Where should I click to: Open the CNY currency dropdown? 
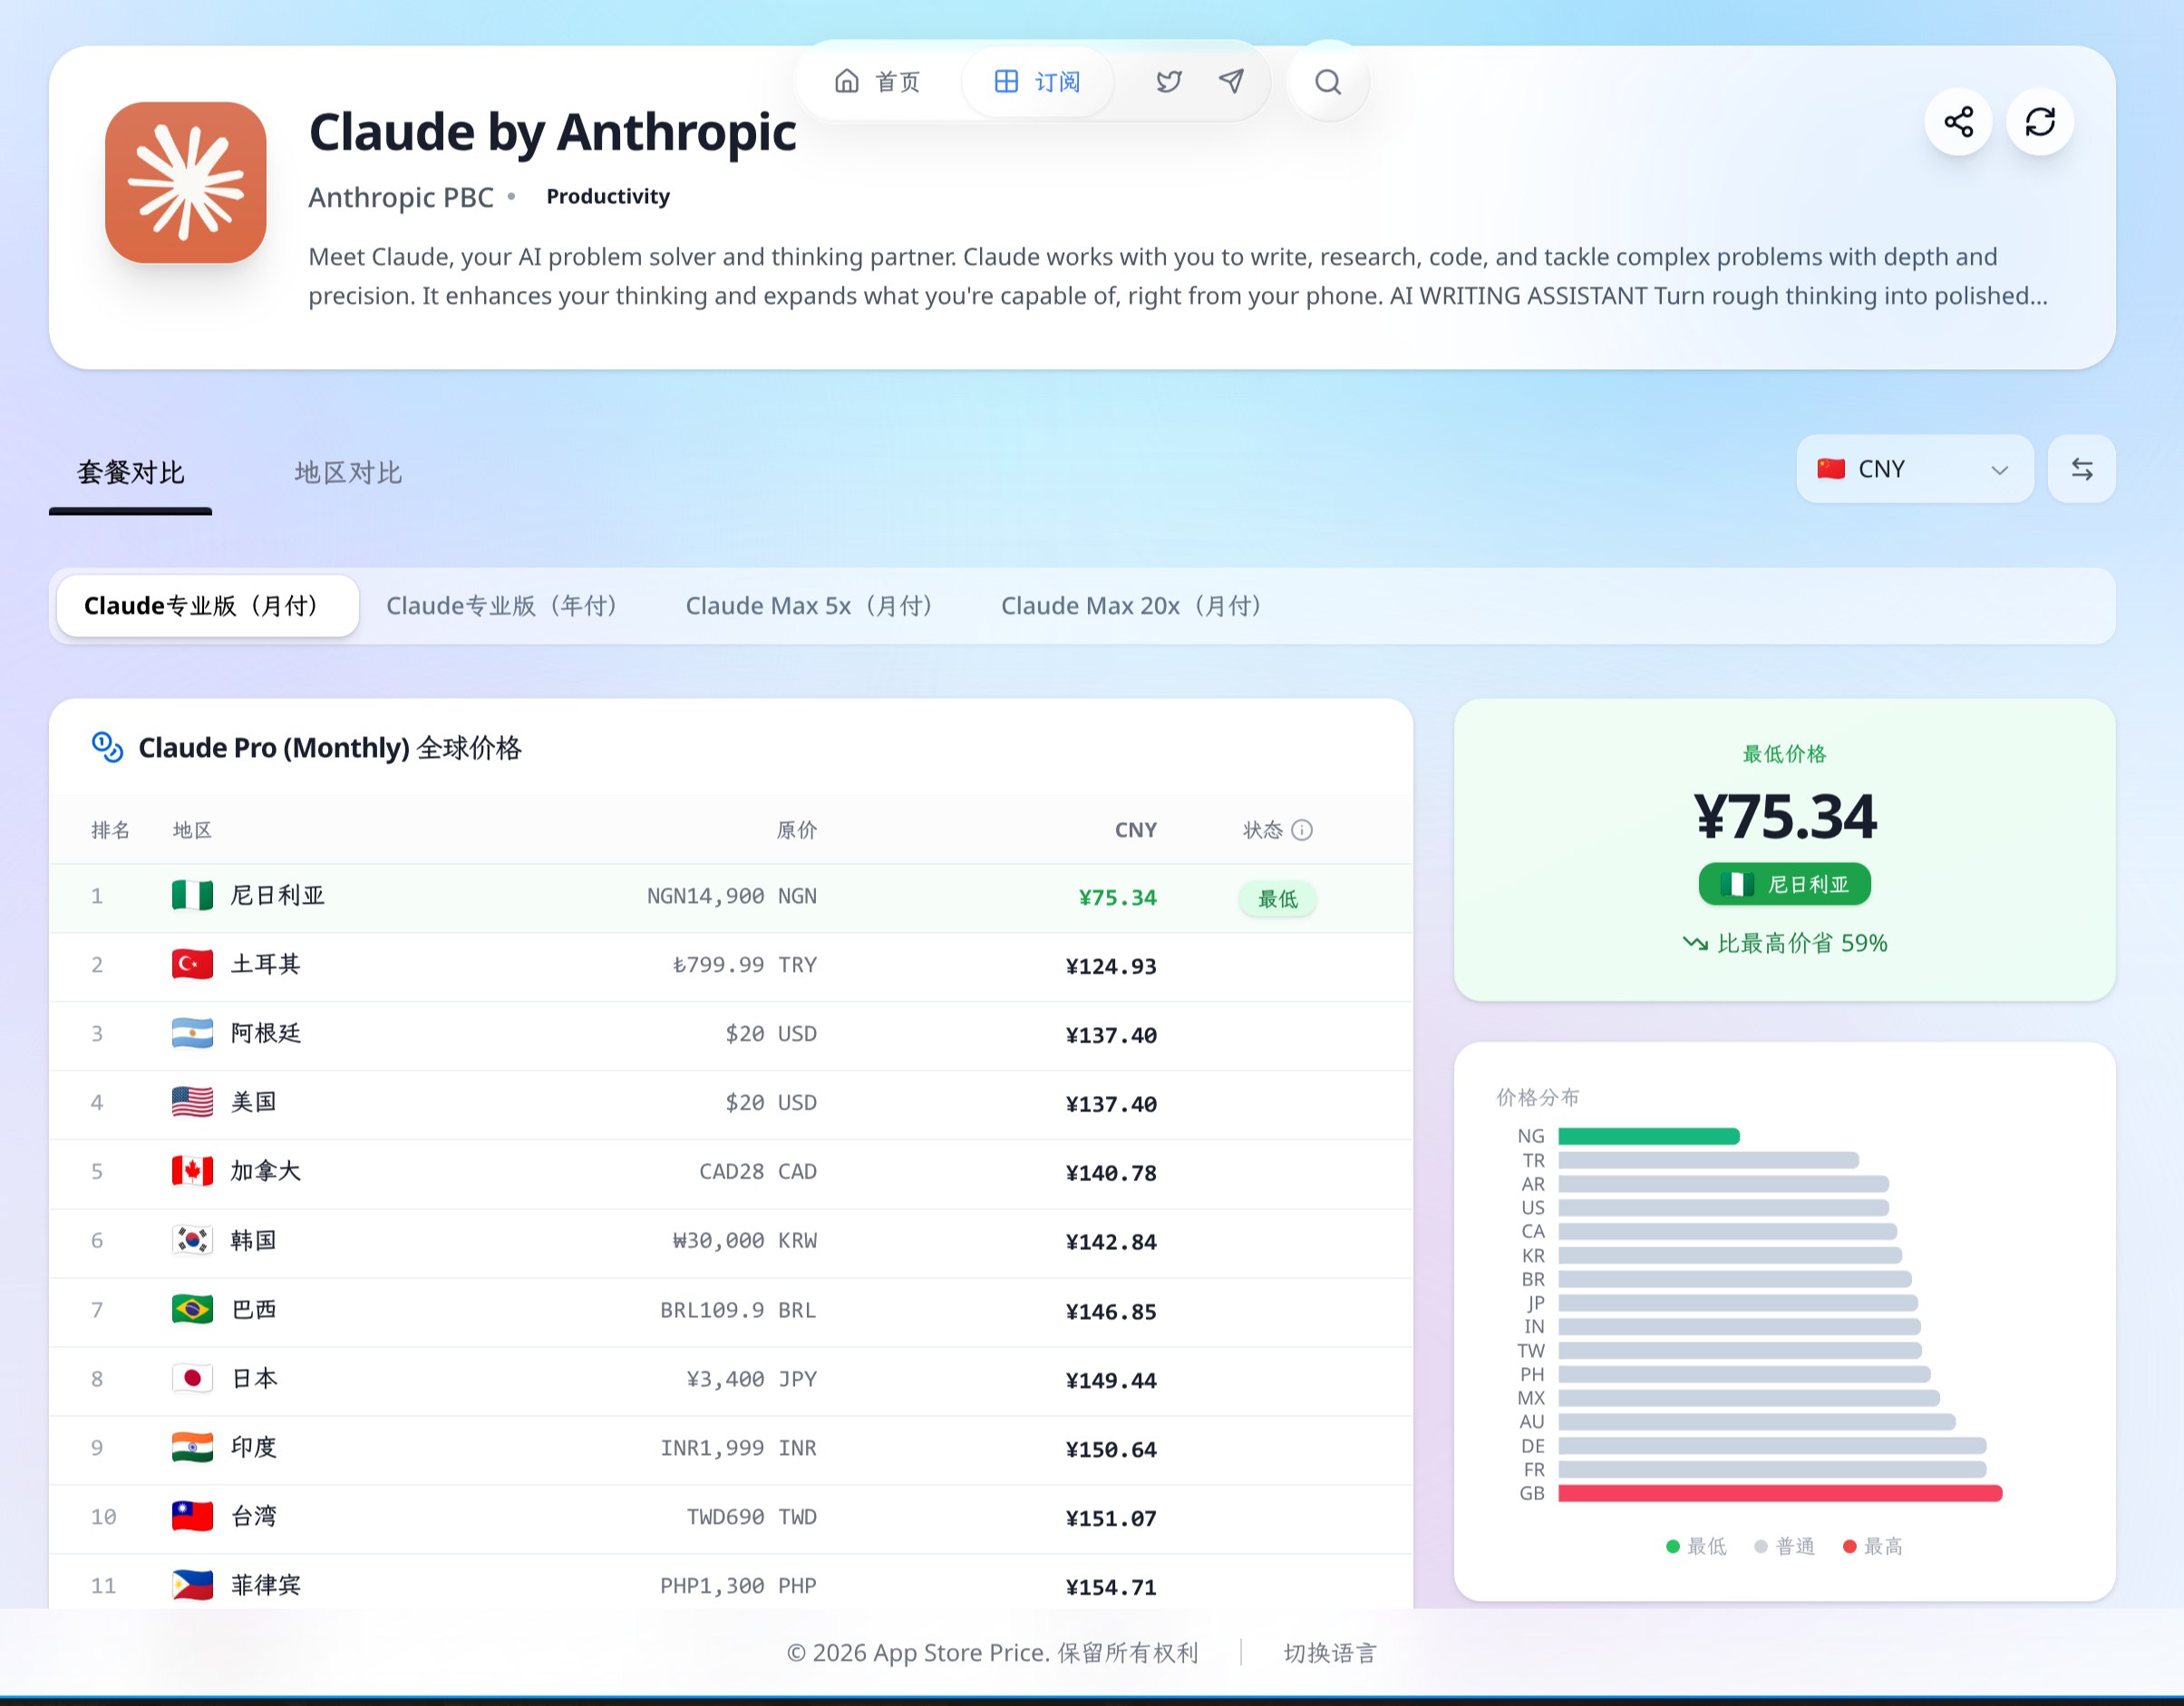click(1915, 469)
